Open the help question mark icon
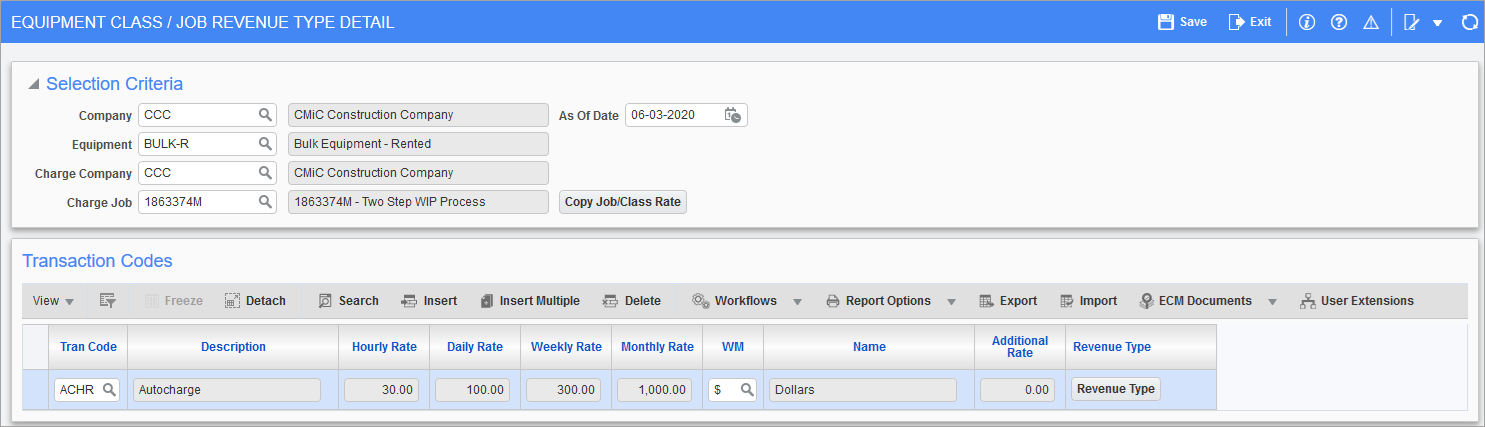This screenshot has width=1485, height=427. 1339,22
